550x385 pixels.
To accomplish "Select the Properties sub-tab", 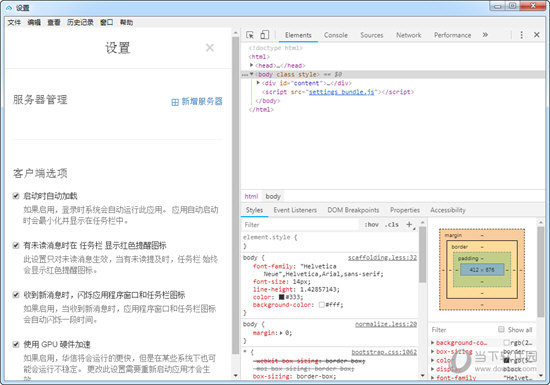I will [405, 210].
